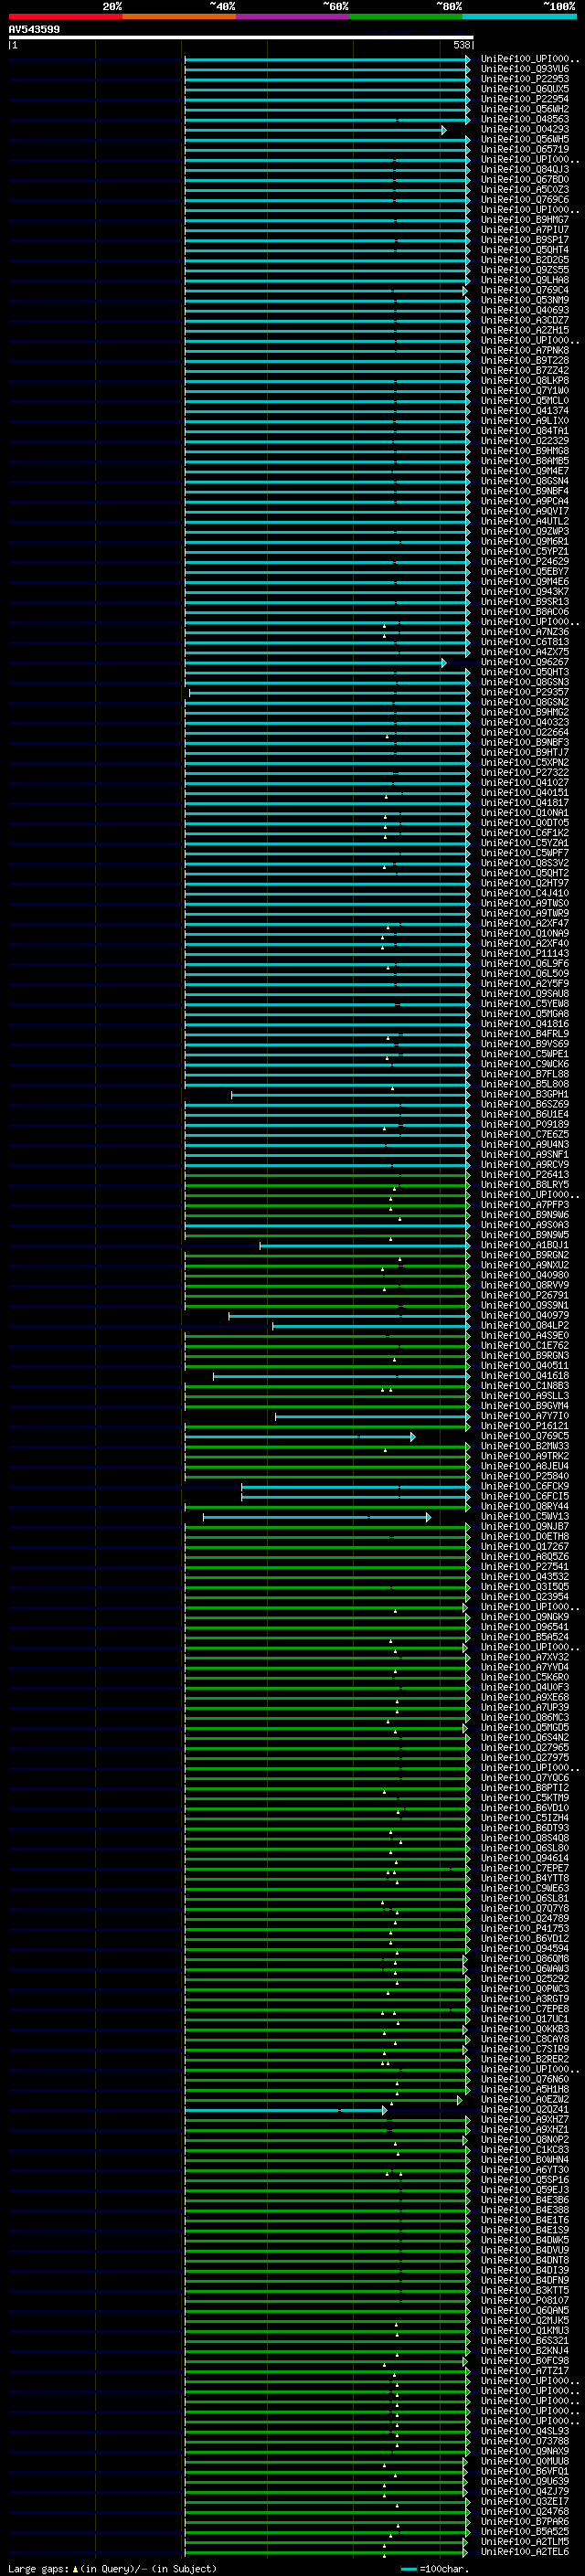585x2576 pixels.
Task: Select hit label UniRef100_A2ZH15
Action: tap(525, 330)
